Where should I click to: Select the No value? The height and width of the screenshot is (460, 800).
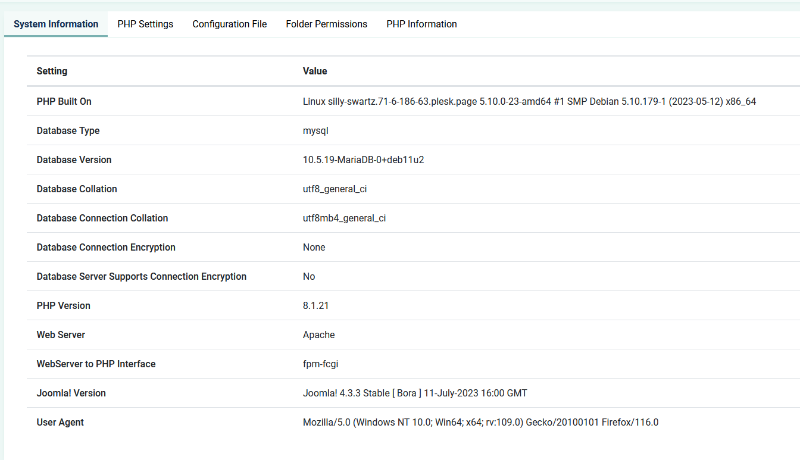click(309, 276)
